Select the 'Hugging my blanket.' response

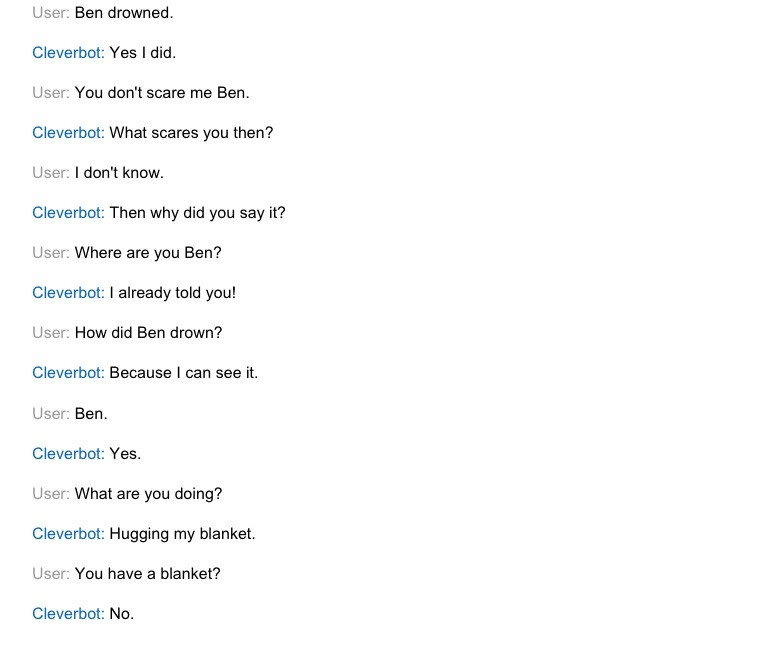point(182,534)
